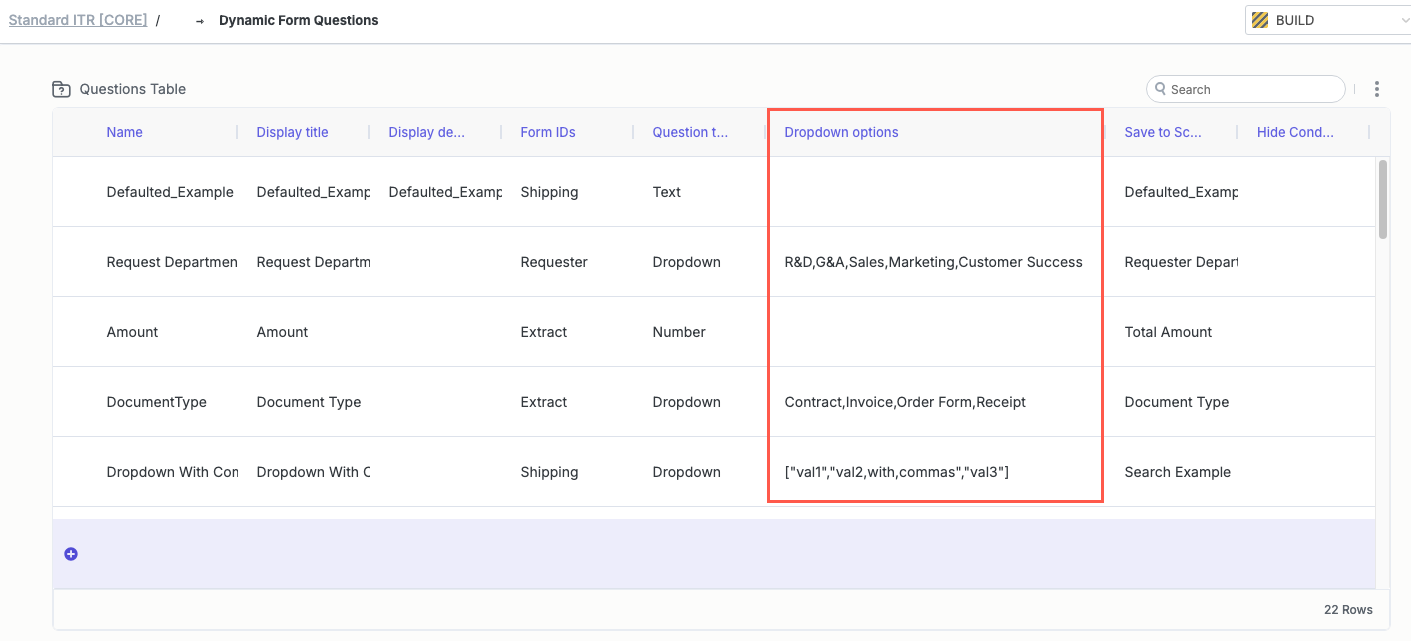Select the Dropdown options column header

point(841,132)
